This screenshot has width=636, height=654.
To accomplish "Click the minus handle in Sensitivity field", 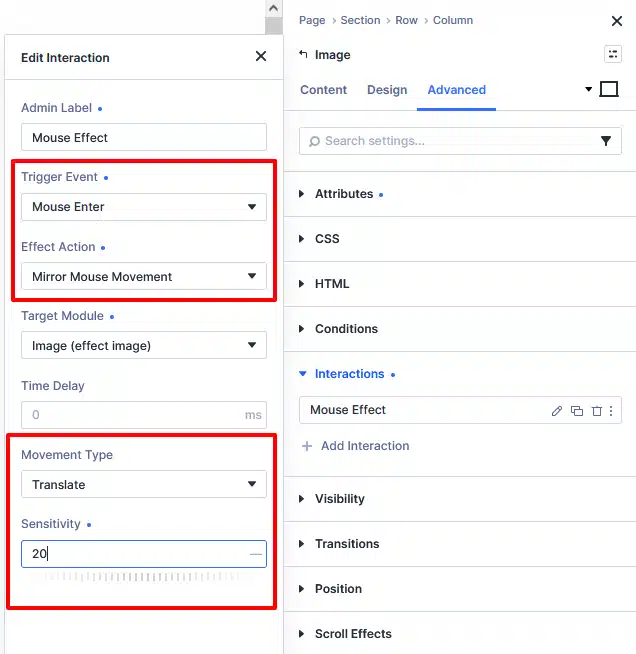I will (256, 554).
